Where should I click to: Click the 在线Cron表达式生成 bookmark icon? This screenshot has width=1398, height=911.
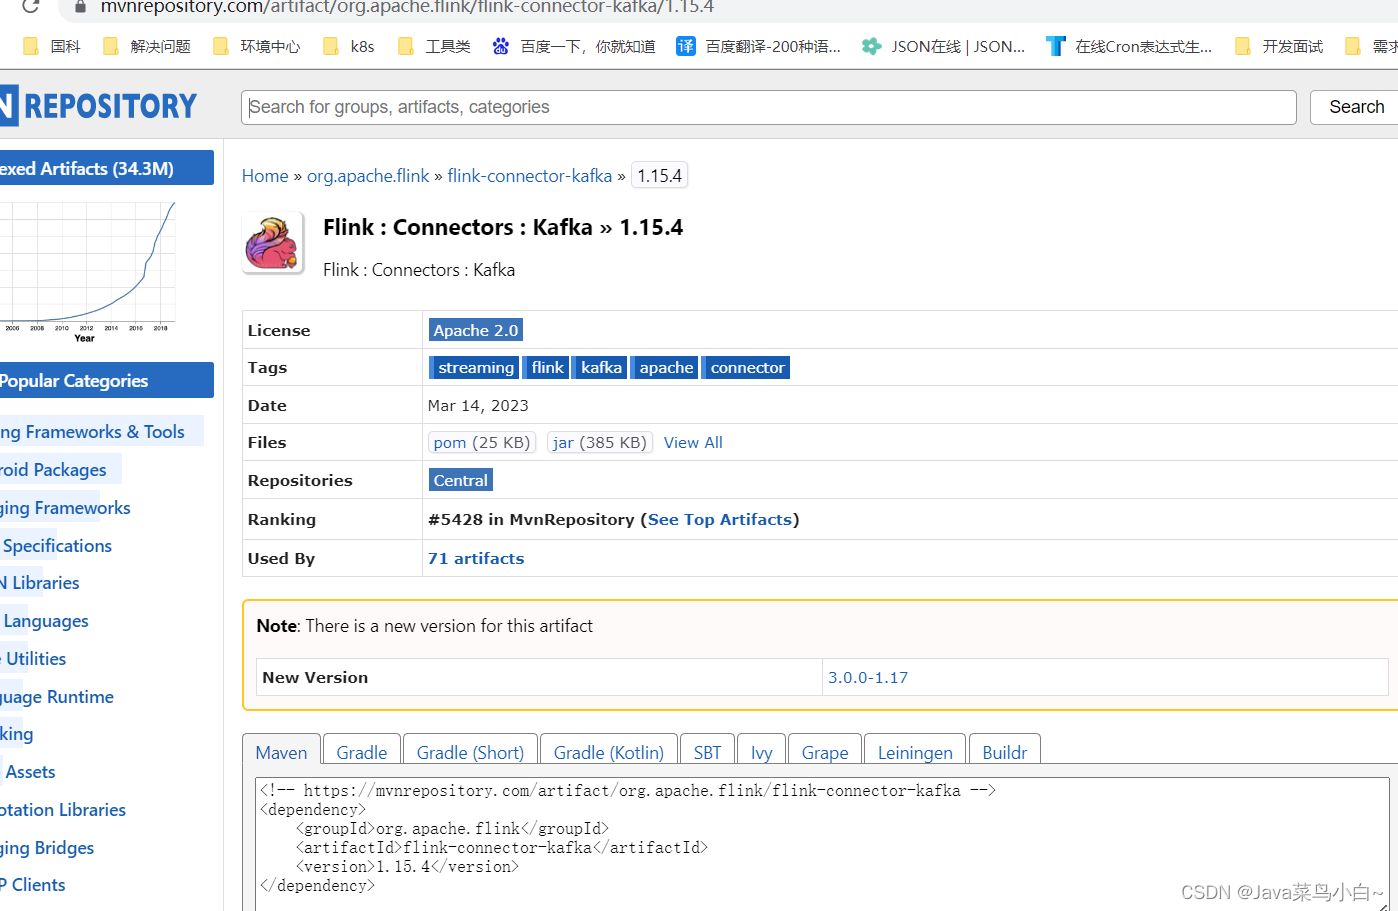[1057, 45]
